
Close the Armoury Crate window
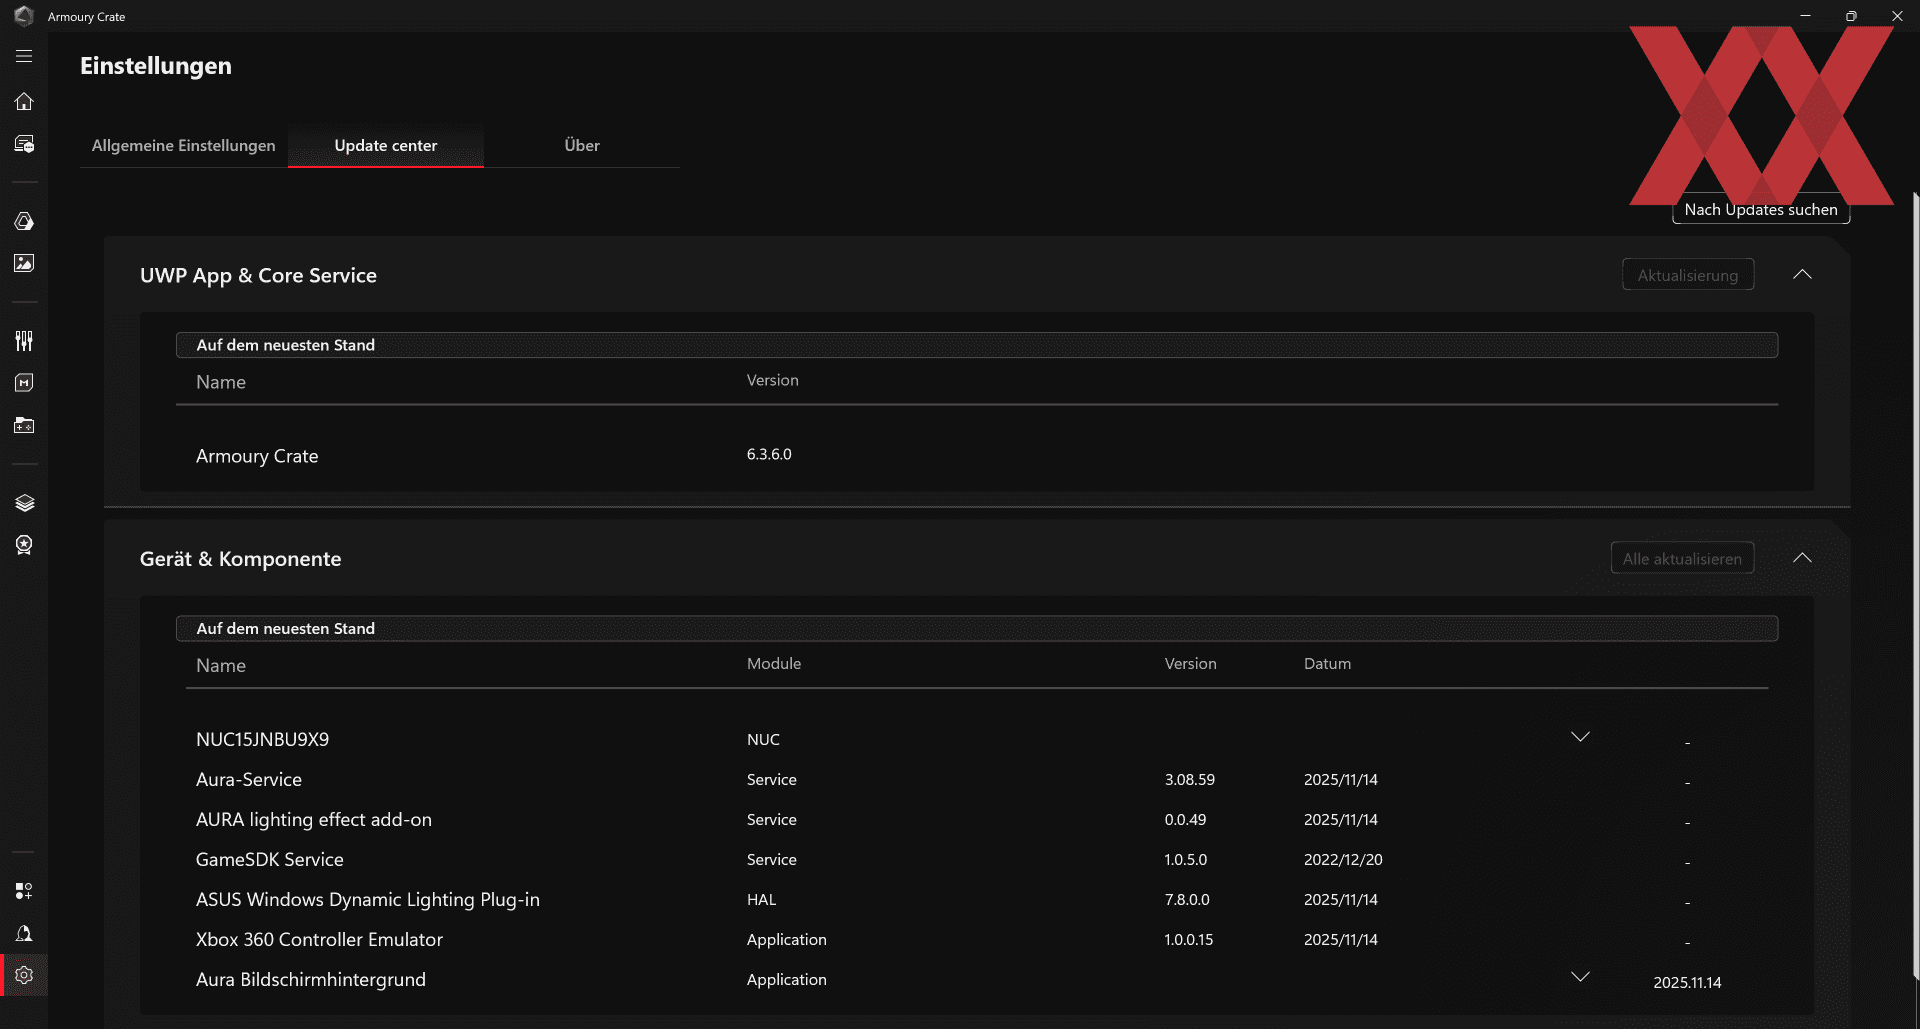point(1897,16)
